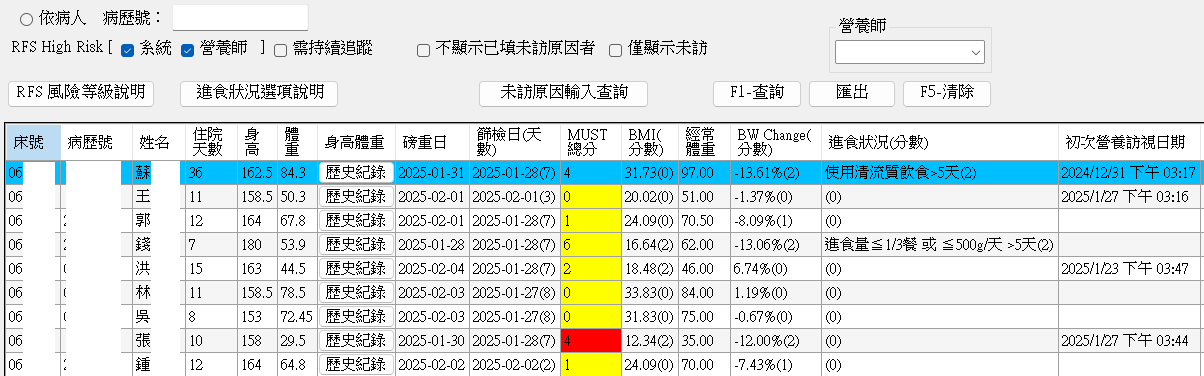Click weight value 72.45

(x=298, y=316)
